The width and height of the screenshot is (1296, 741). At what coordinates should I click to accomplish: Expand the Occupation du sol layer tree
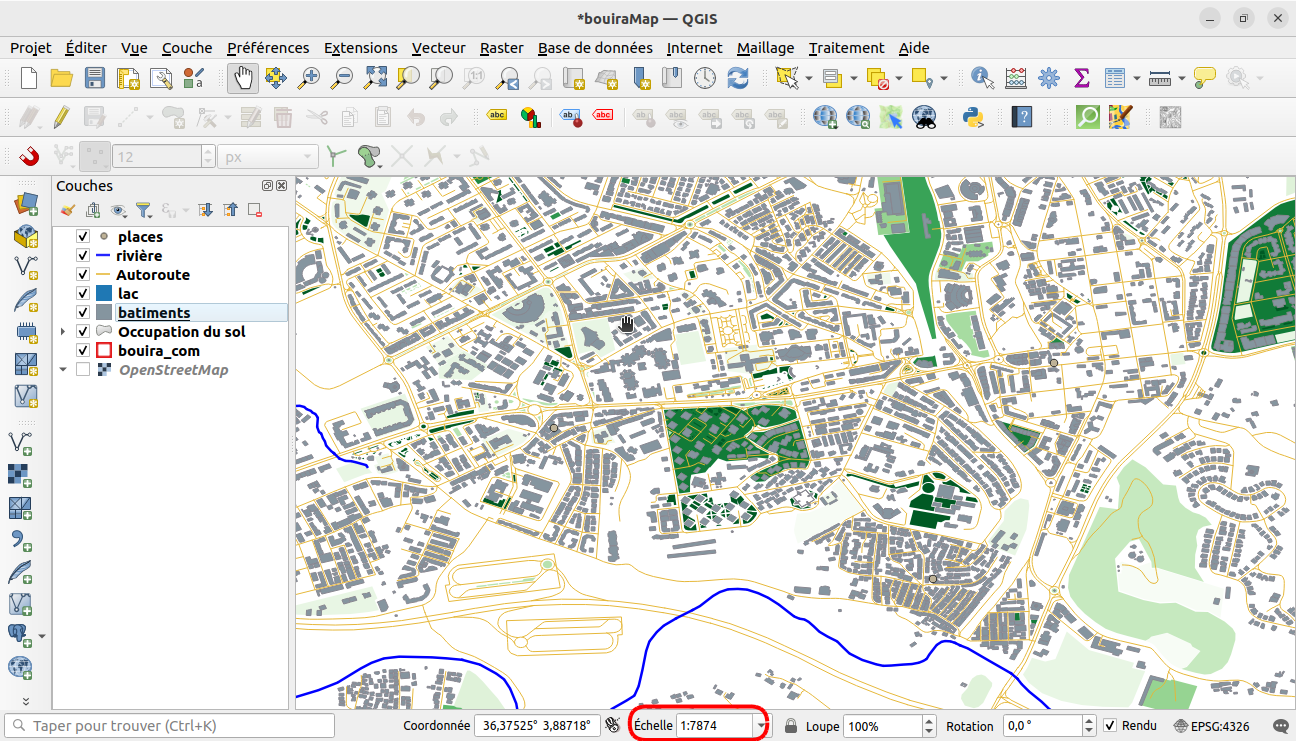pos(64,332)
